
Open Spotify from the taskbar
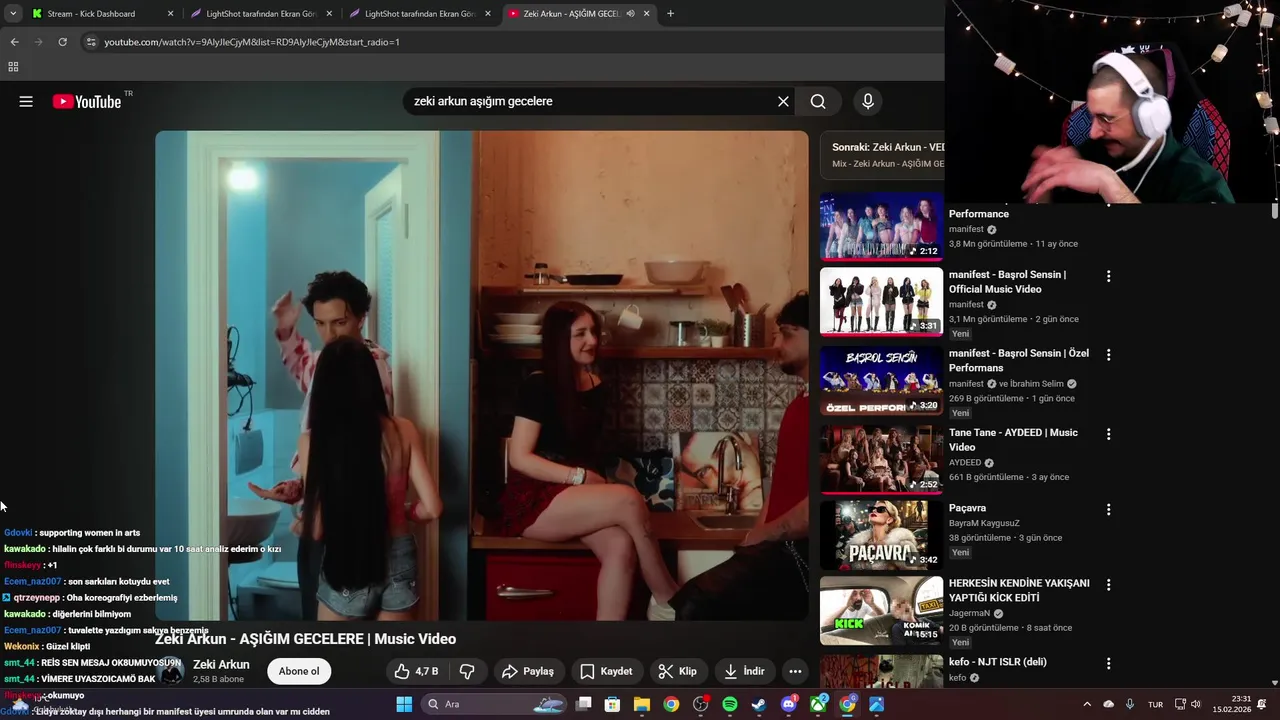tap(730, 704)
